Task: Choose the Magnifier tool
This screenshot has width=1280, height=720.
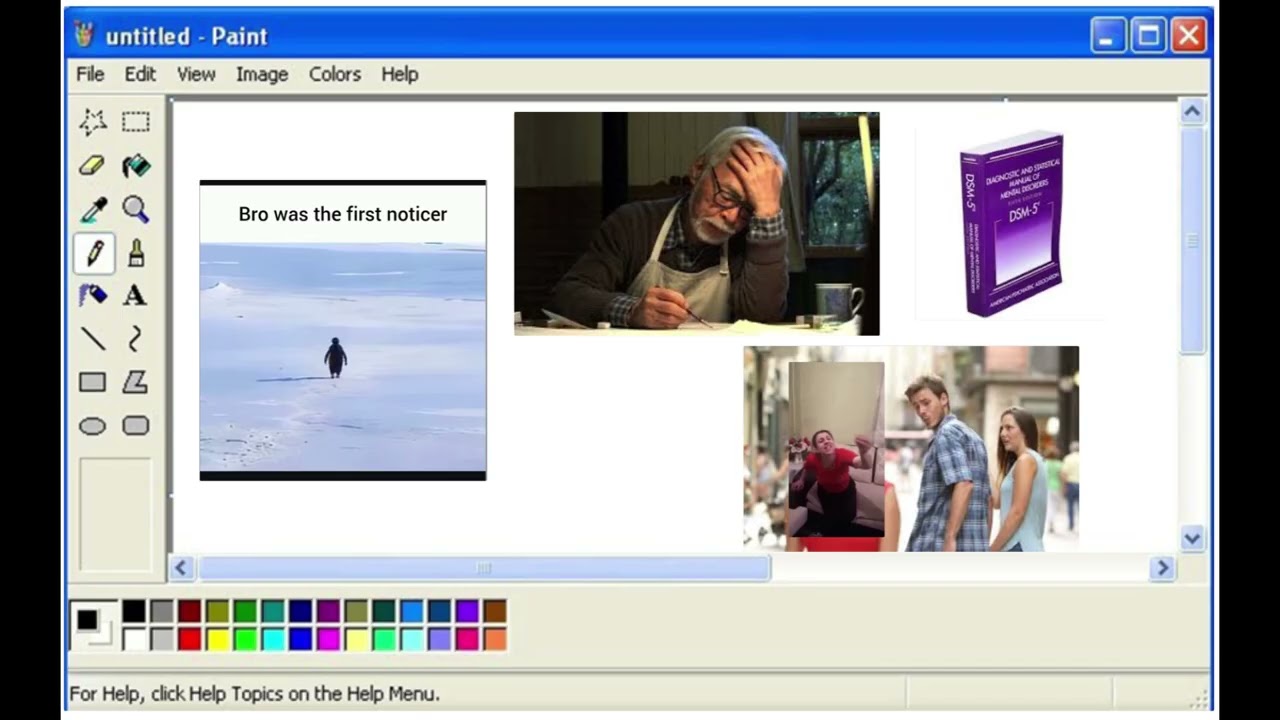Action: click(136, 209)
